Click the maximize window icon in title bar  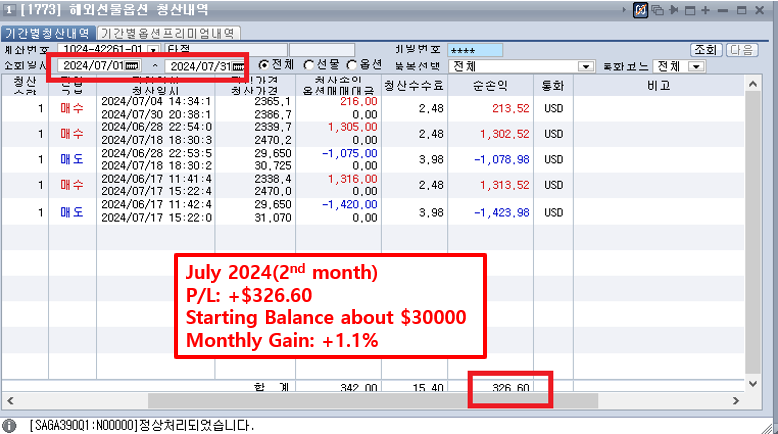pyautogui.click(x=742, y=10)
